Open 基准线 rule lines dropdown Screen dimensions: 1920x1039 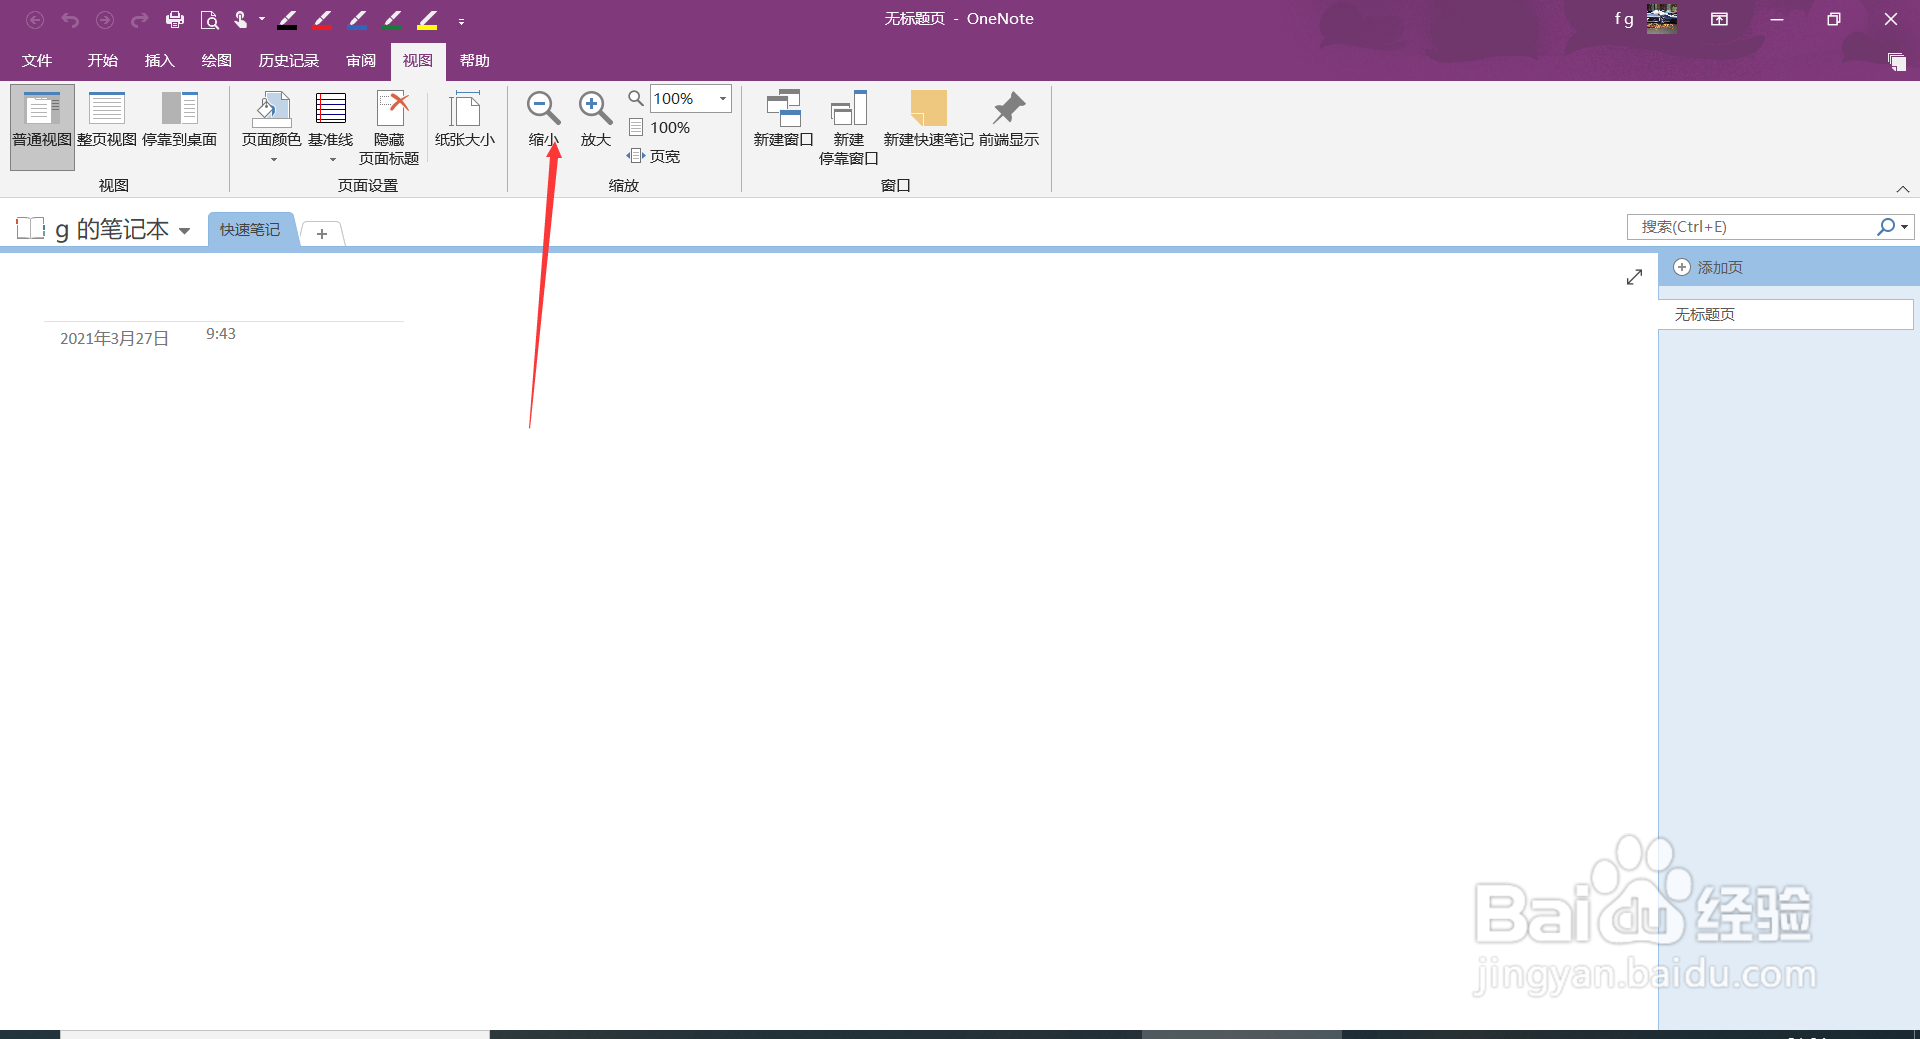pos(331,127)
